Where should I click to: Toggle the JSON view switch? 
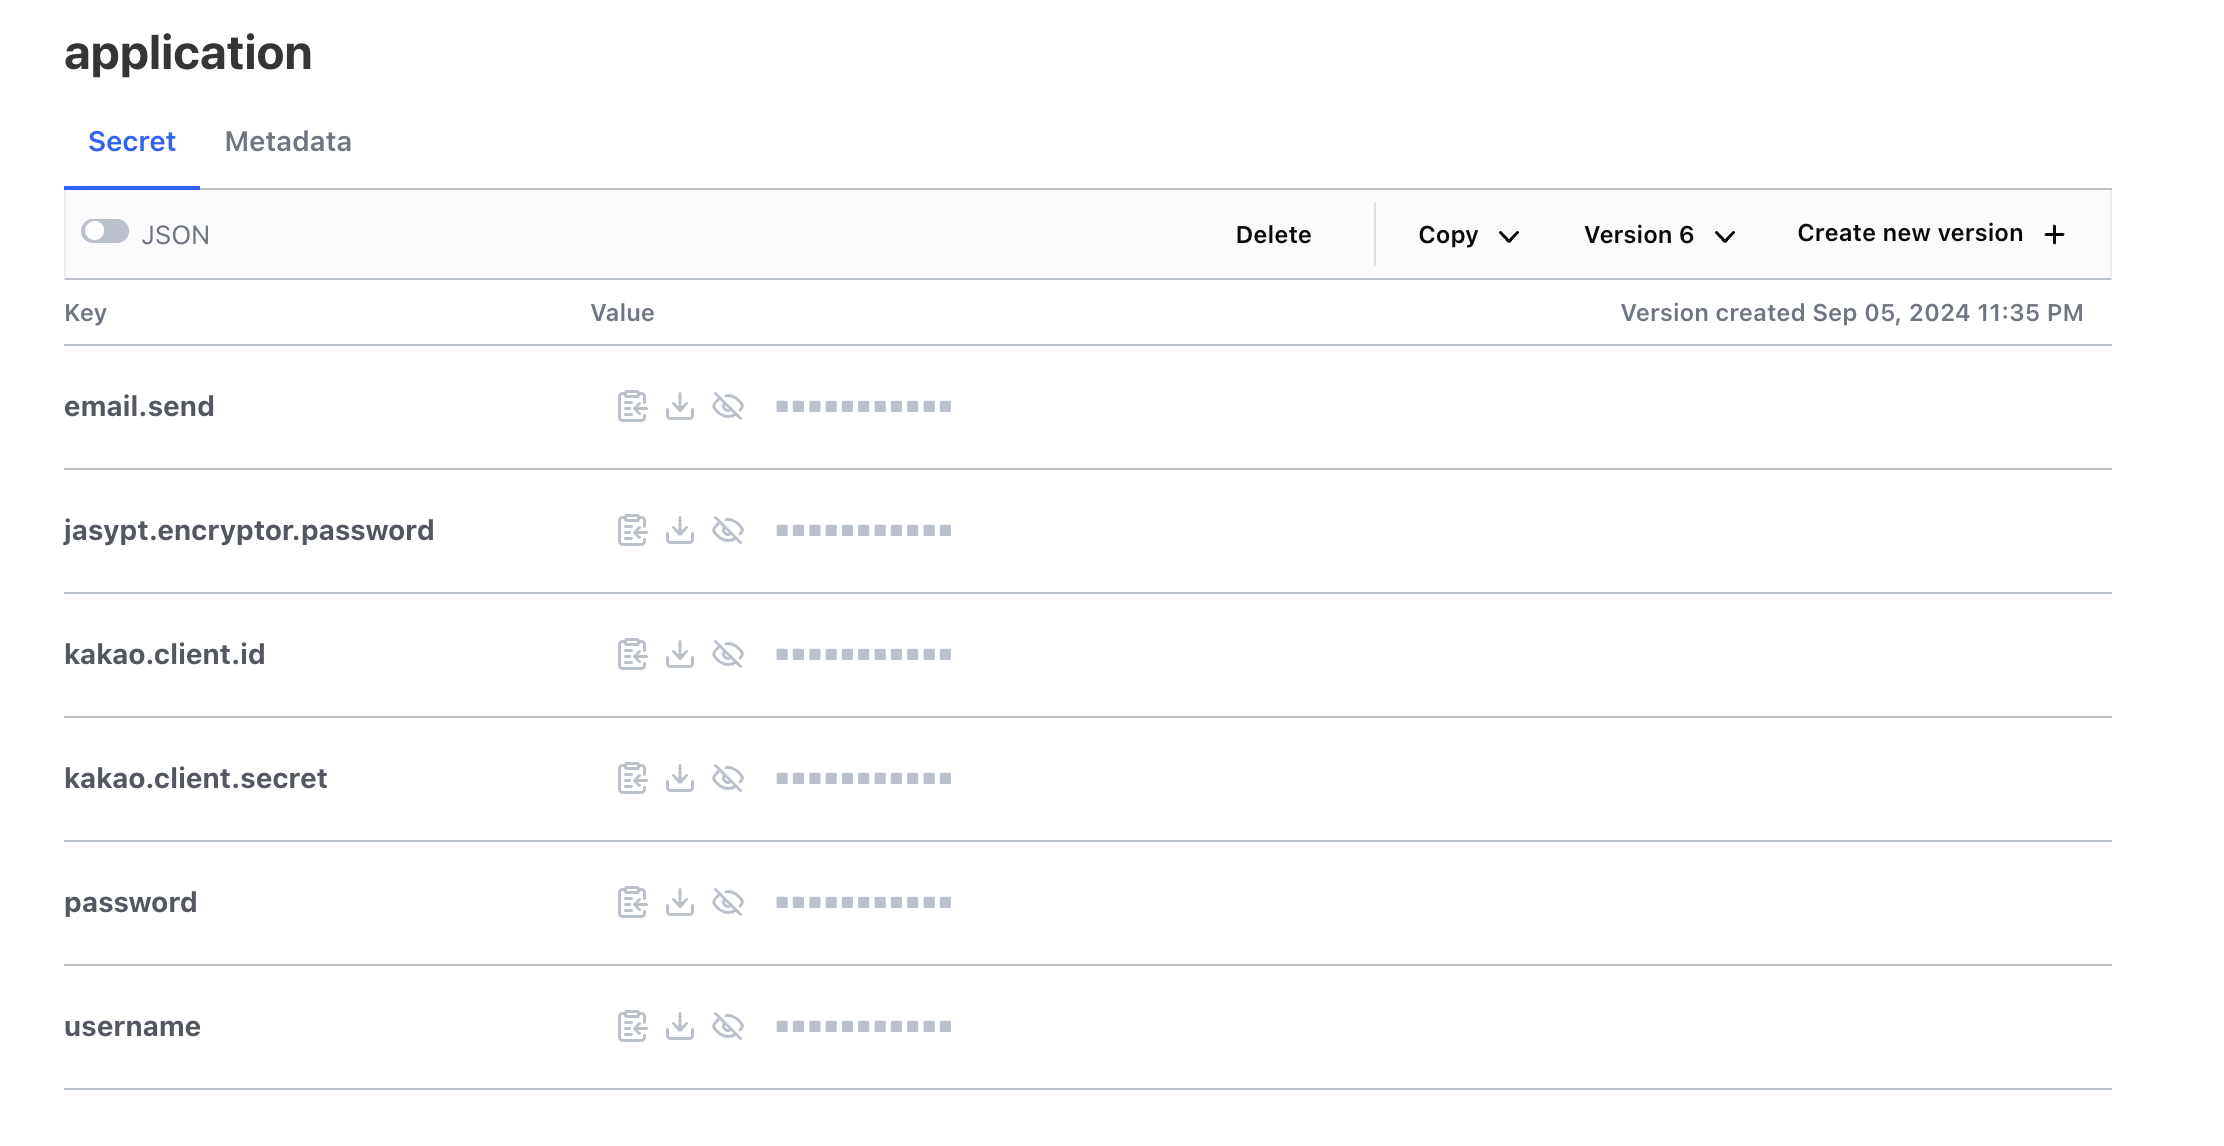point(105,232)
